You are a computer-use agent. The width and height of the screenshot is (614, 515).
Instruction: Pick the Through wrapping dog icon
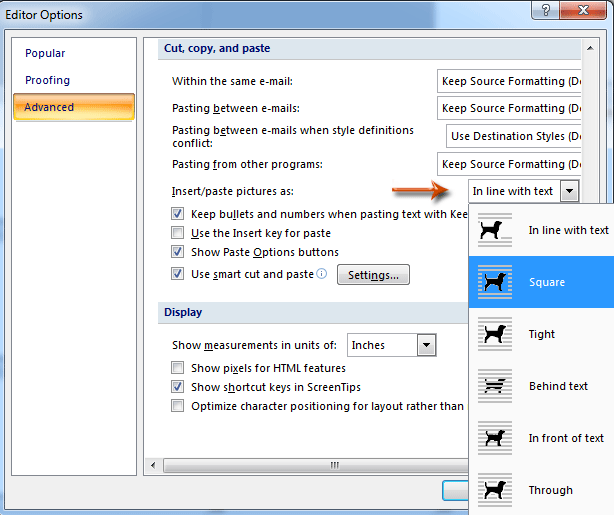click(495, 490)
